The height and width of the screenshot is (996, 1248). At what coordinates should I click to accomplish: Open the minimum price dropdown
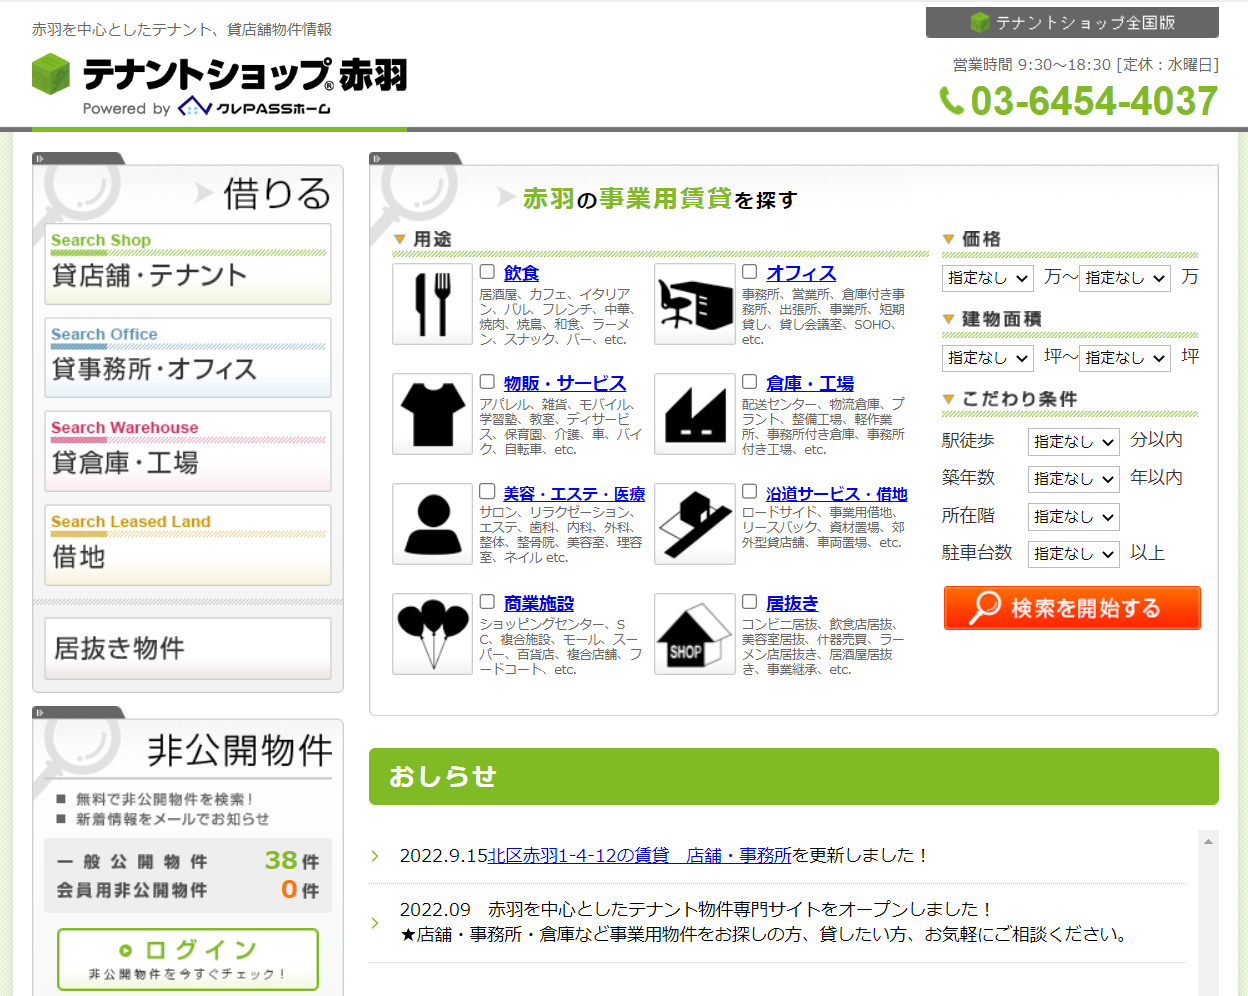click(x=987, y=278)
